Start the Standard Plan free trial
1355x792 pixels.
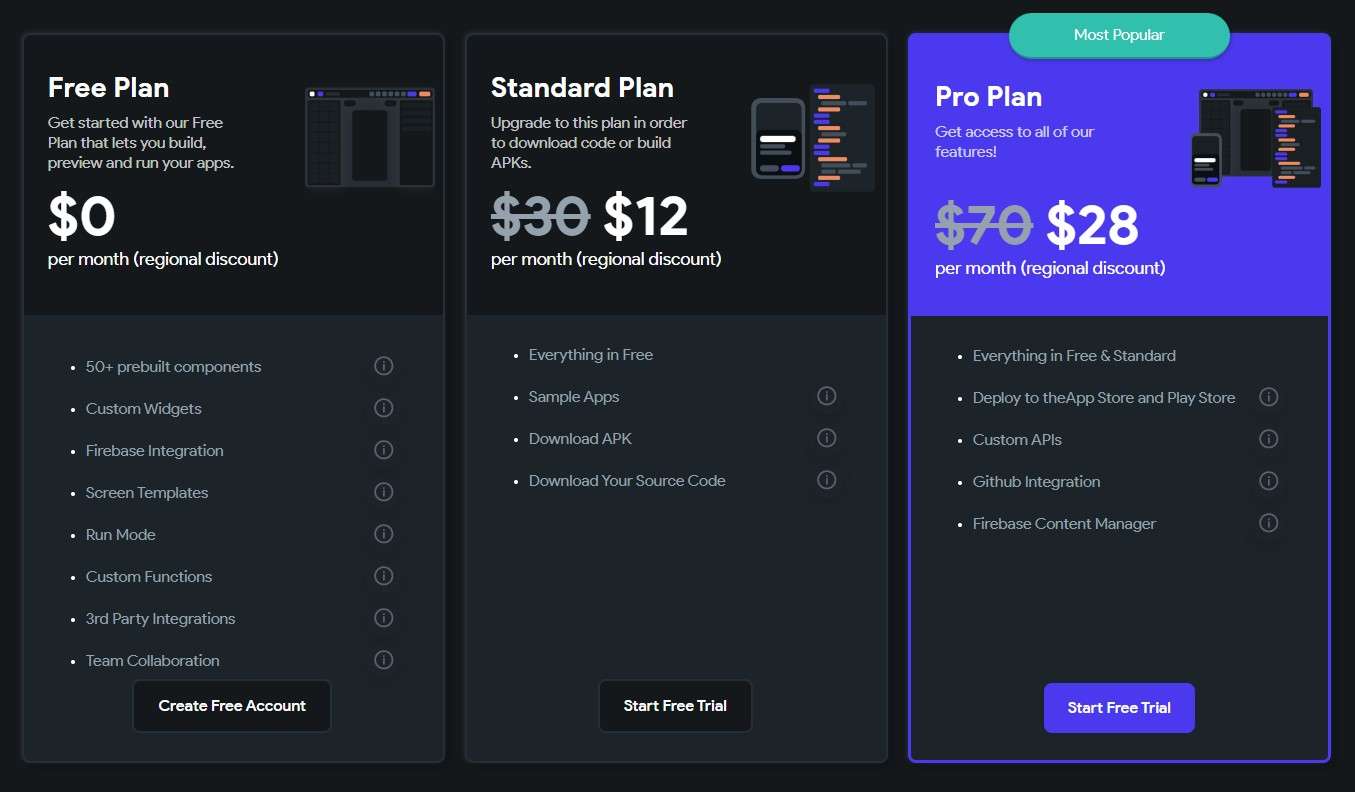tap(675, 706)
